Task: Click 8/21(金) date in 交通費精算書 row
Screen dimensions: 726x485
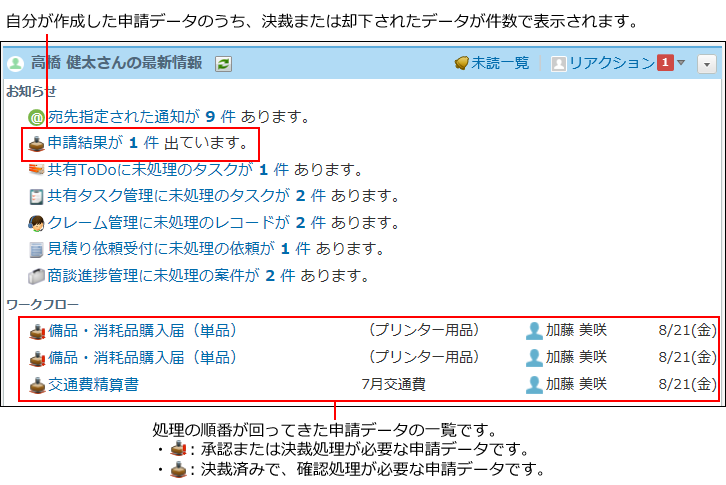Action: pos(688,384)
